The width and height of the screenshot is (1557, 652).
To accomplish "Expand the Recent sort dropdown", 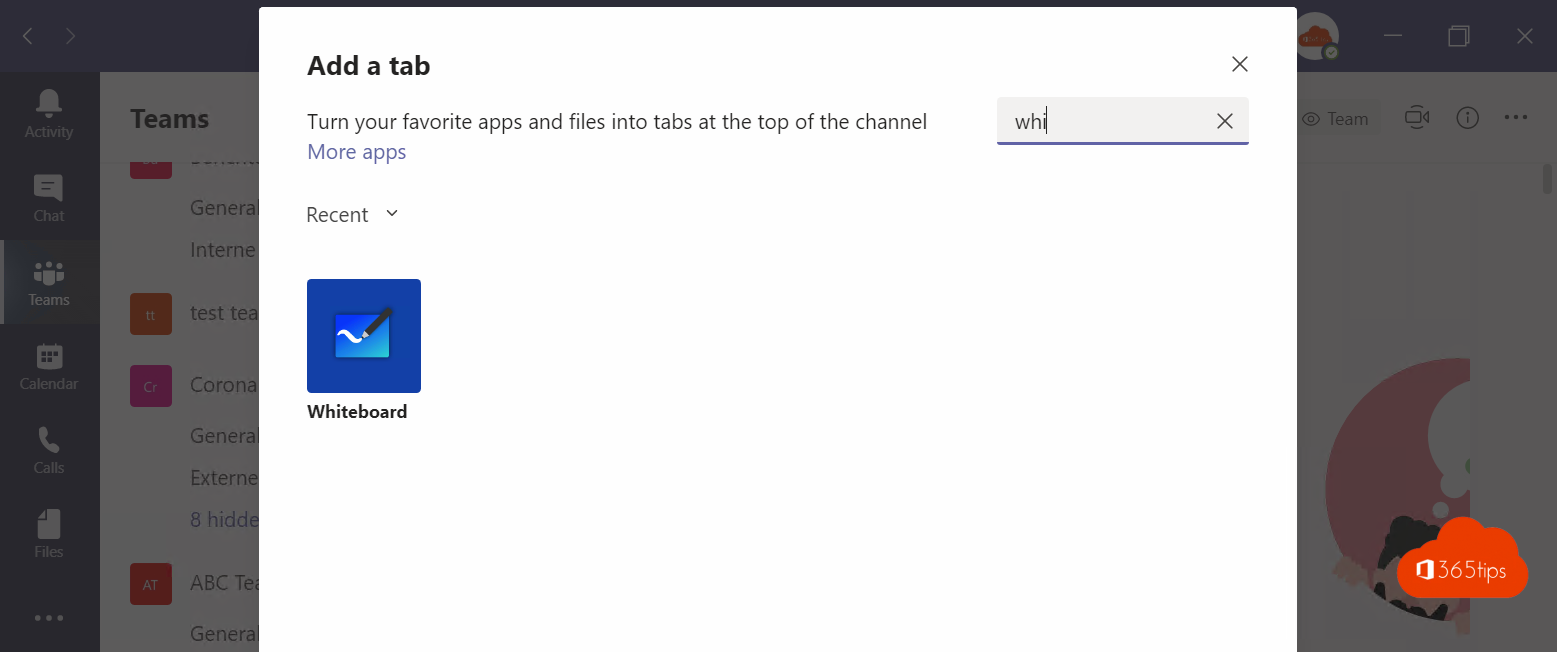I will [x=352, y=214].
